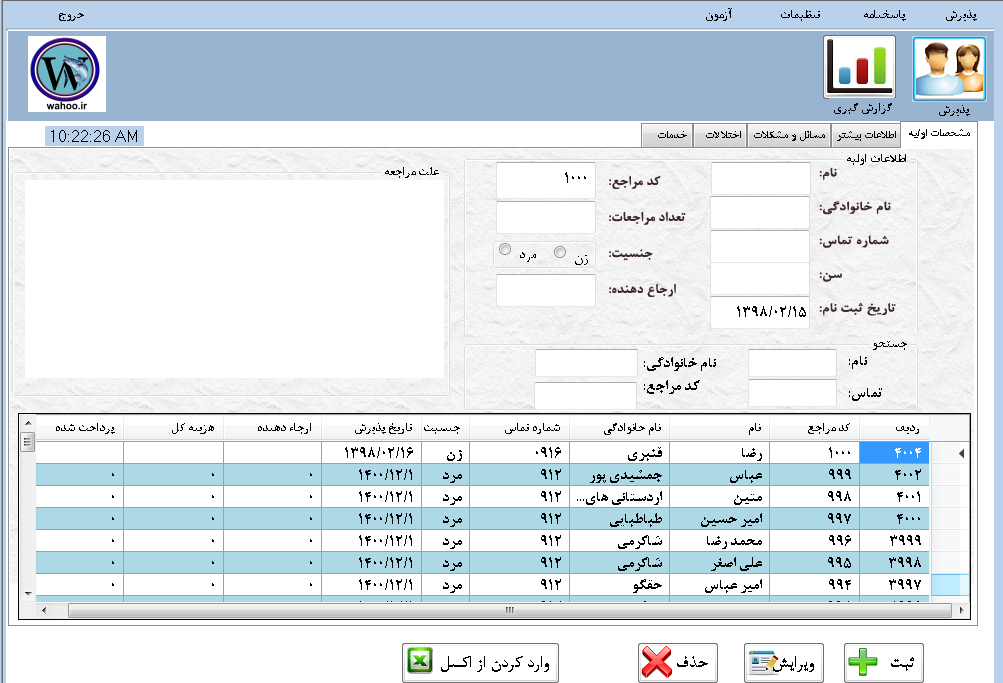The image size is (1003, 683).
Task: Select the مرد gender radio button
Action: [x=505, y=250]
